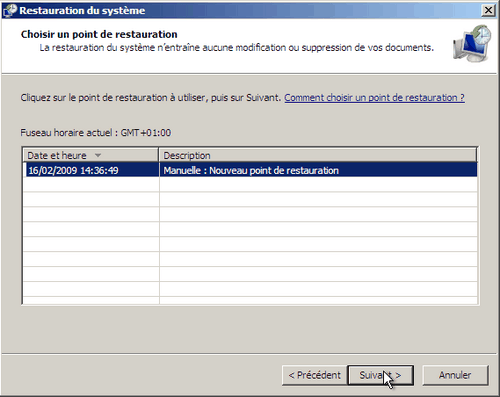Click the Description column header

click(318, 155)
